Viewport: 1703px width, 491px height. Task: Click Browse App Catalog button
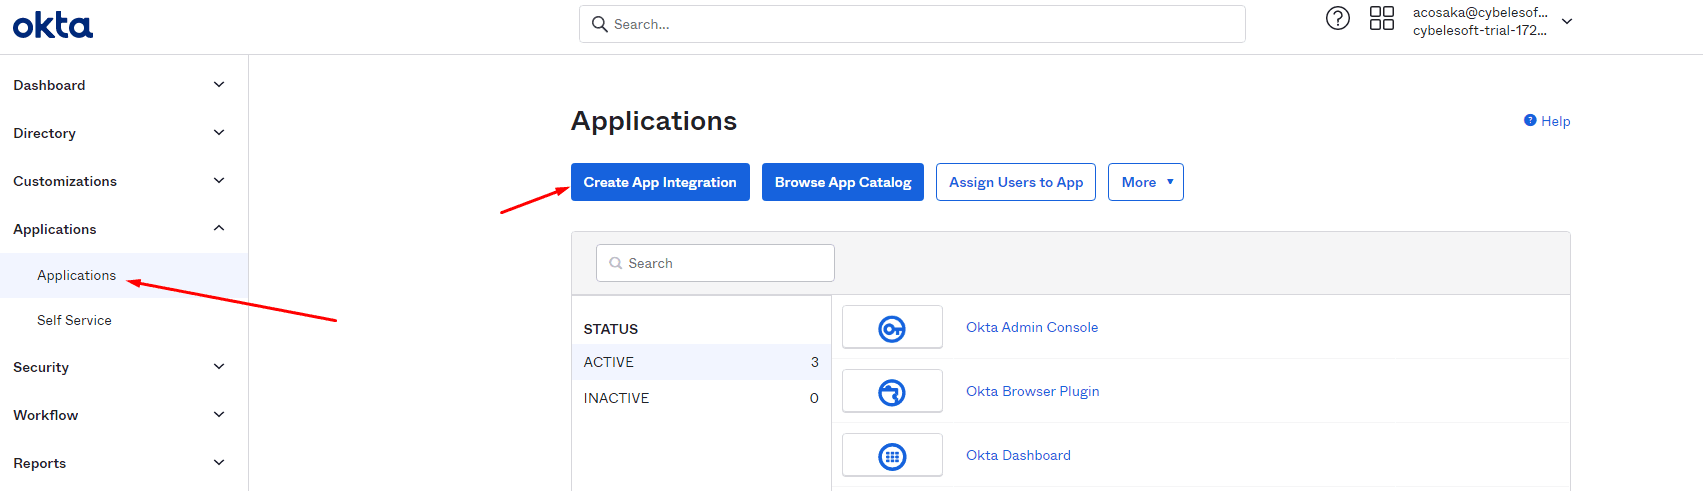(843, 182)
